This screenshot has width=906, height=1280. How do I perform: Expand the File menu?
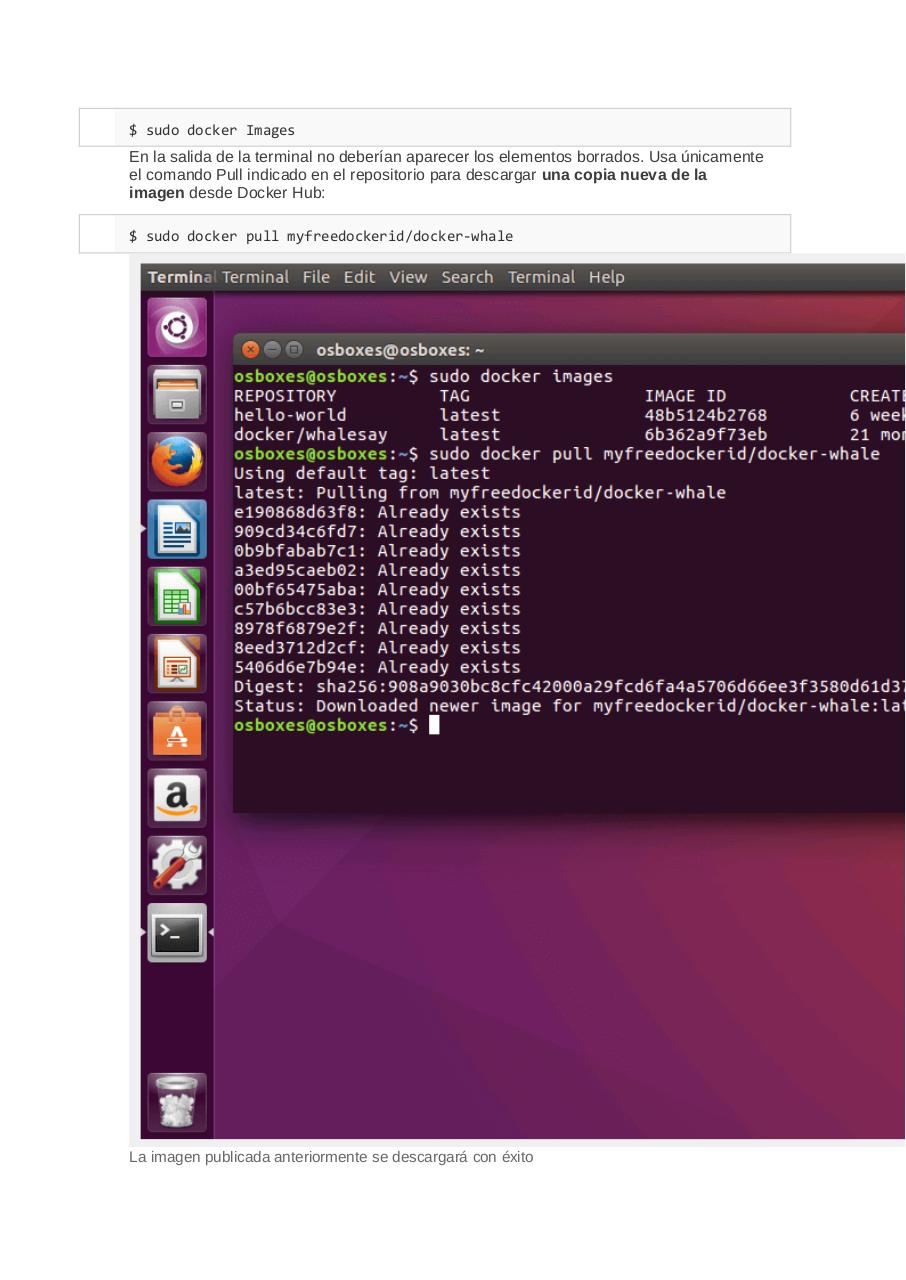pyautogui.click(x=316, y=277)
